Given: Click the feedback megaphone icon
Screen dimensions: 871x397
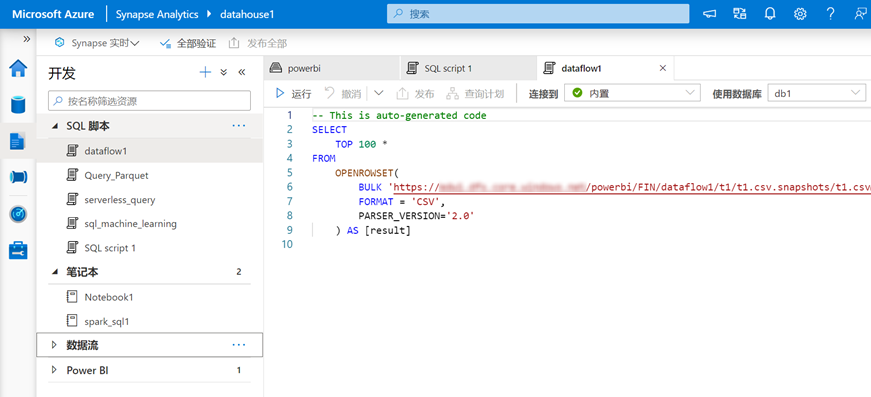Looking at the screenshot, I should point(709,14).
